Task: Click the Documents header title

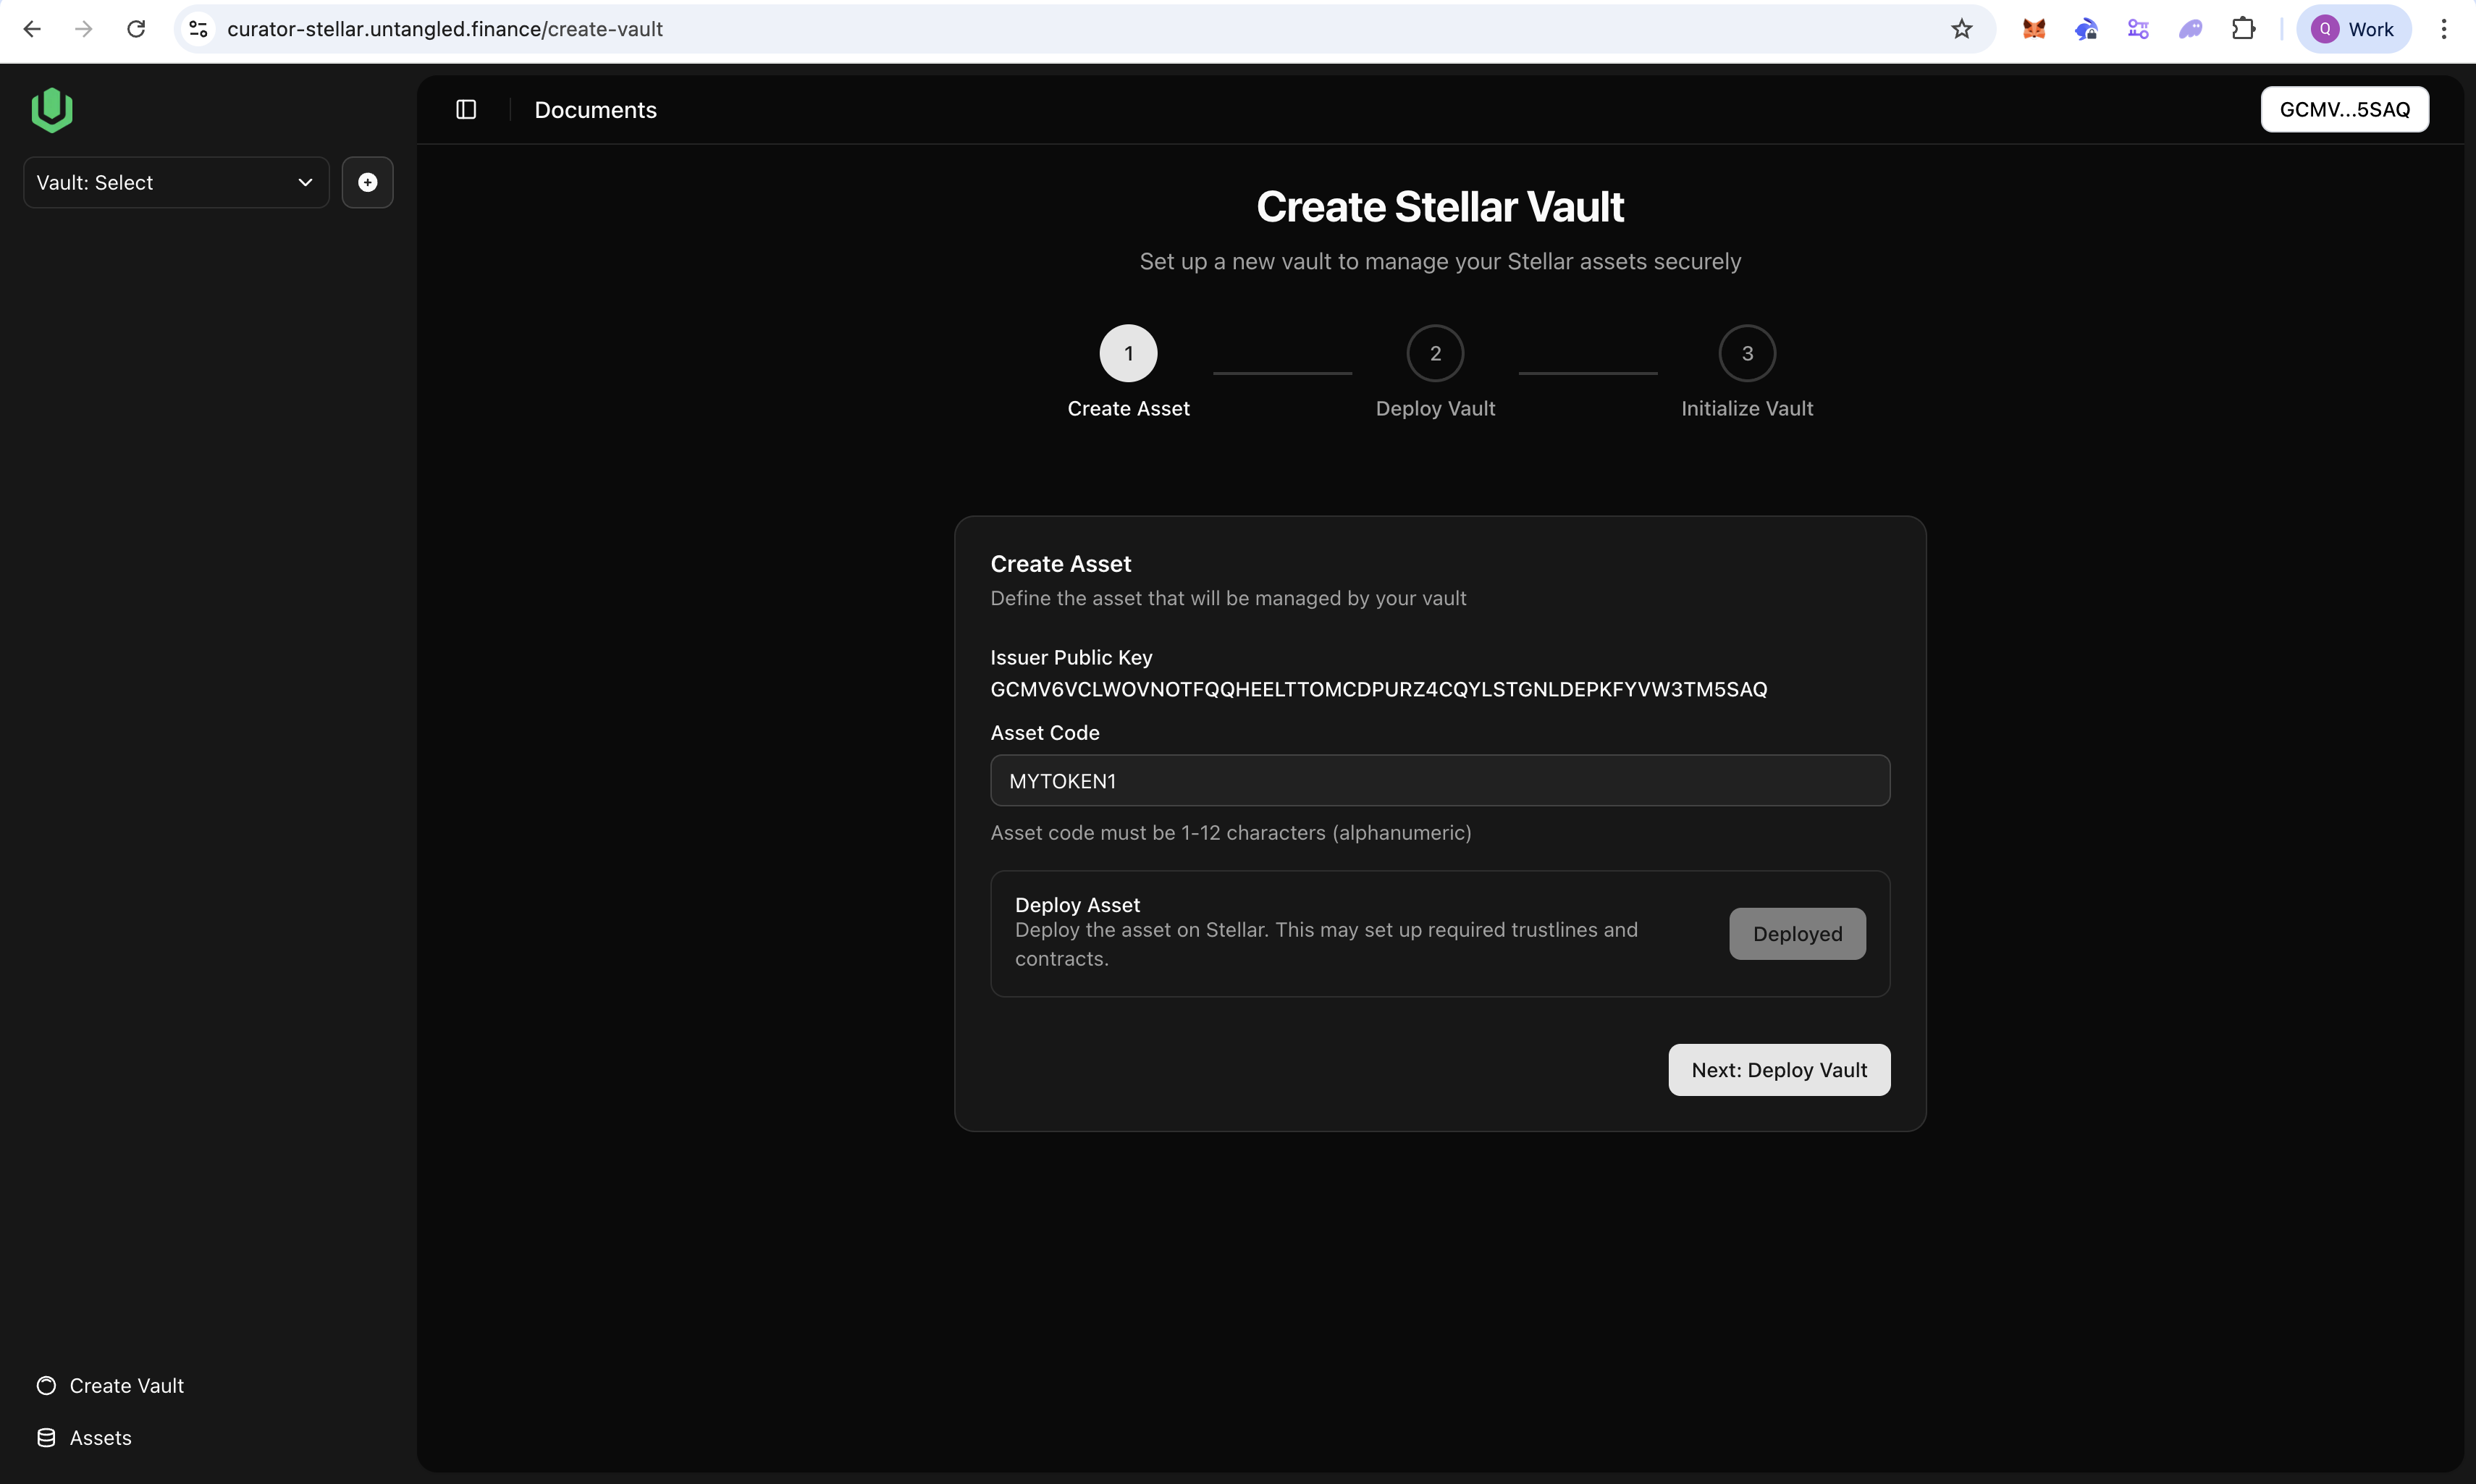Action: (595, 110)
